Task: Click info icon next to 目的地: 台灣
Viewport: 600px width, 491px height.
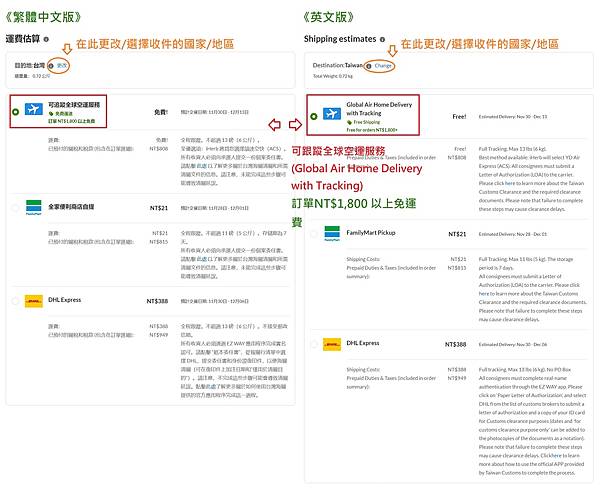Action: pos(51,66)
